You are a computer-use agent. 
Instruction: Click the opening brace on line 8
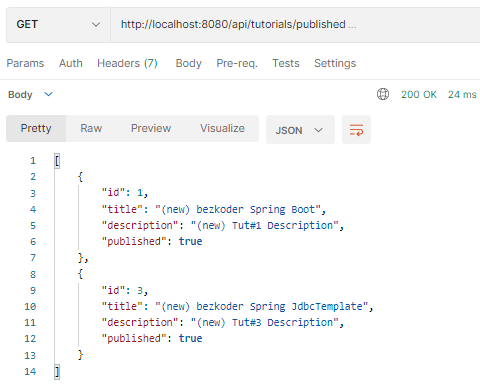tap(80, 274)
